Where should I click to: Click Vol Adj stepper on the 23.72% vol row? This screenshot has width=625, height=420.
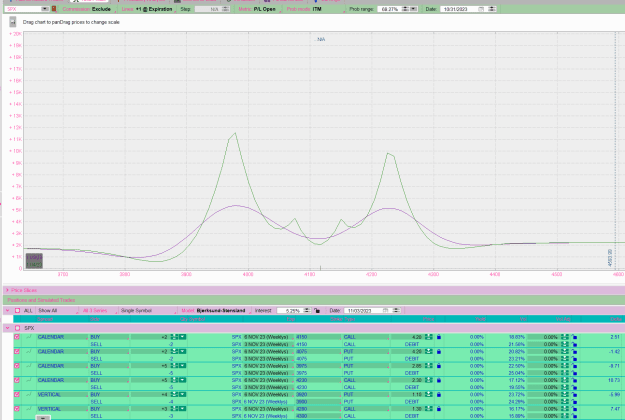coord(565,394)
